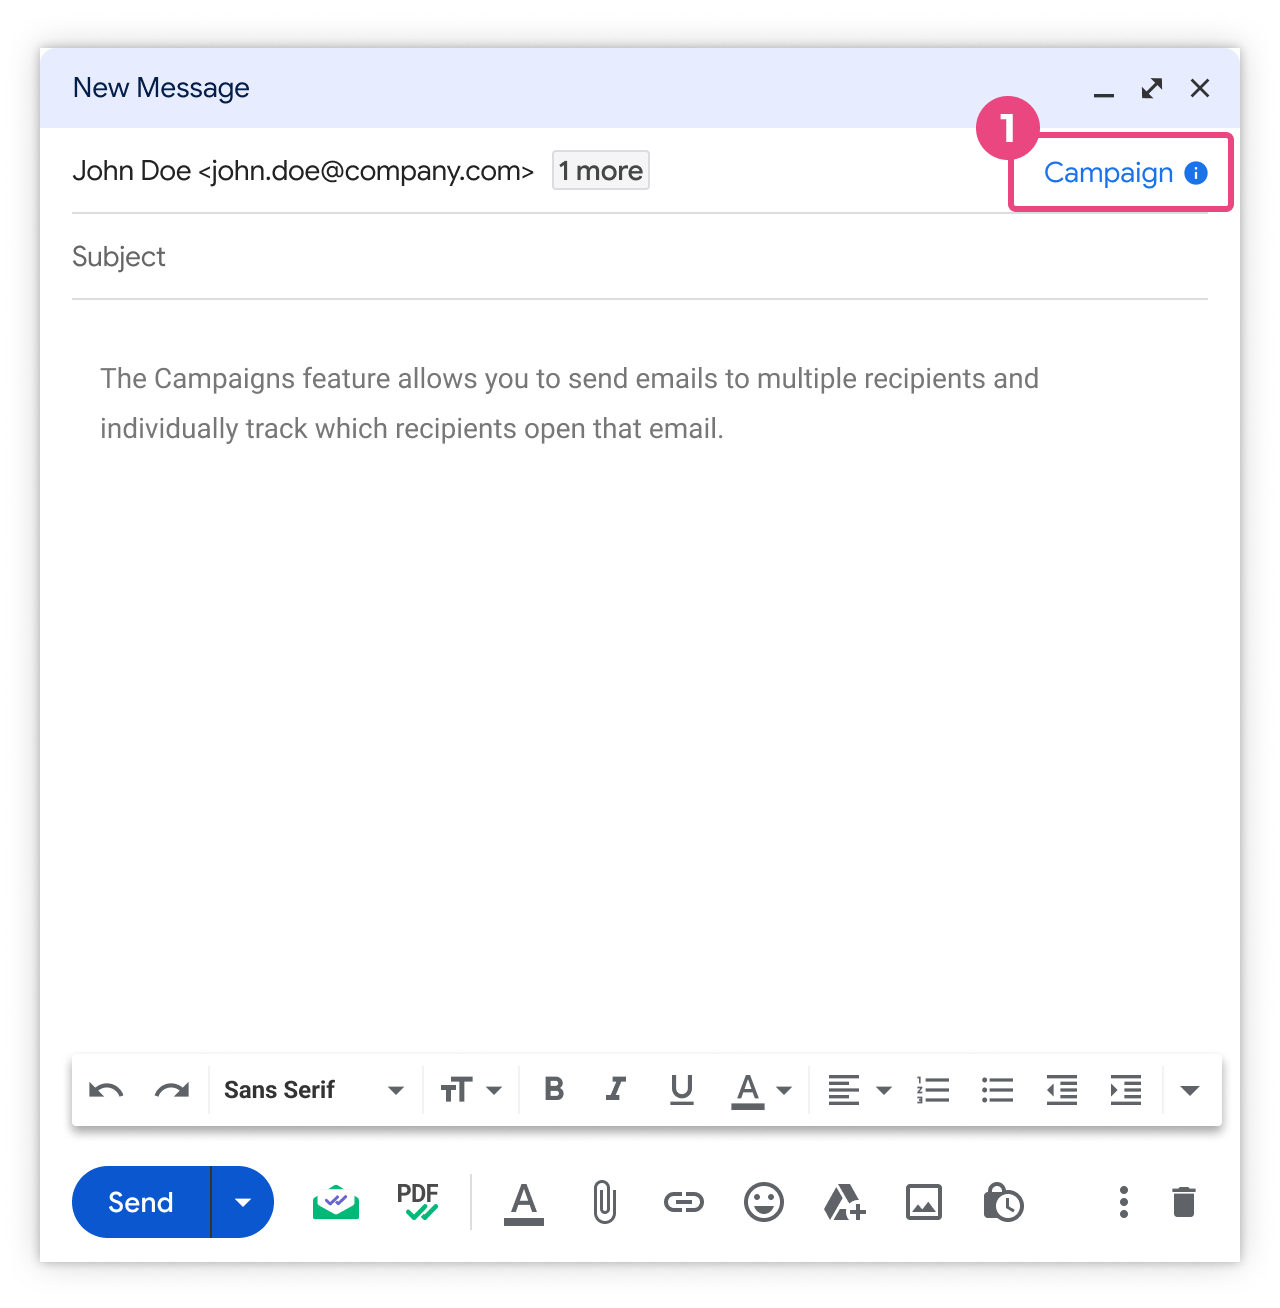The height and width of the screenshot is (1308, 1280).
Task: Open the emoji picker
Action: coord(764,1202)
